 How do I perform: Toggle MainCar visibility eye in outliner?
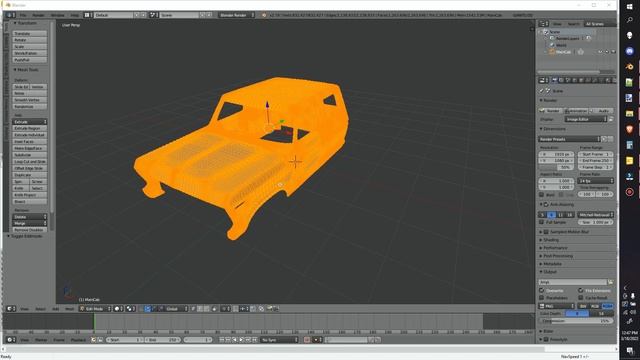pos(600,52)
